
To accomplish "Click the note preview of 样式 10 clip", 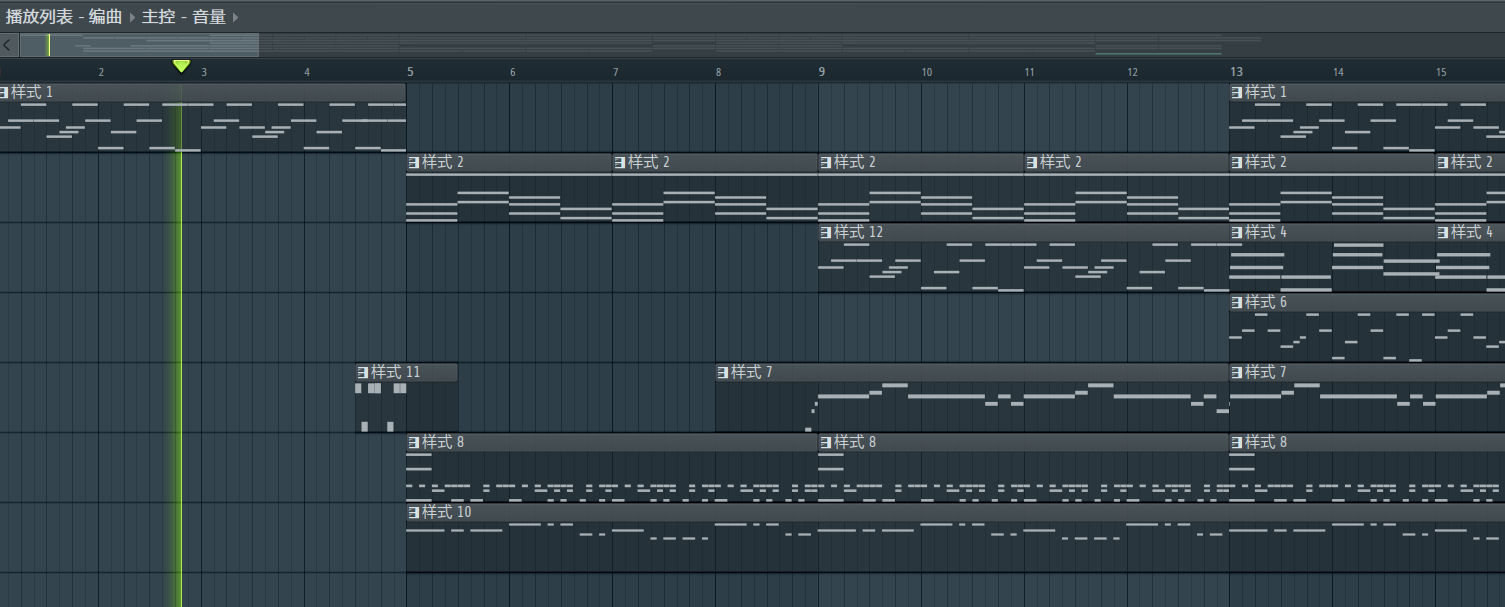I will [x=955, y=547].
